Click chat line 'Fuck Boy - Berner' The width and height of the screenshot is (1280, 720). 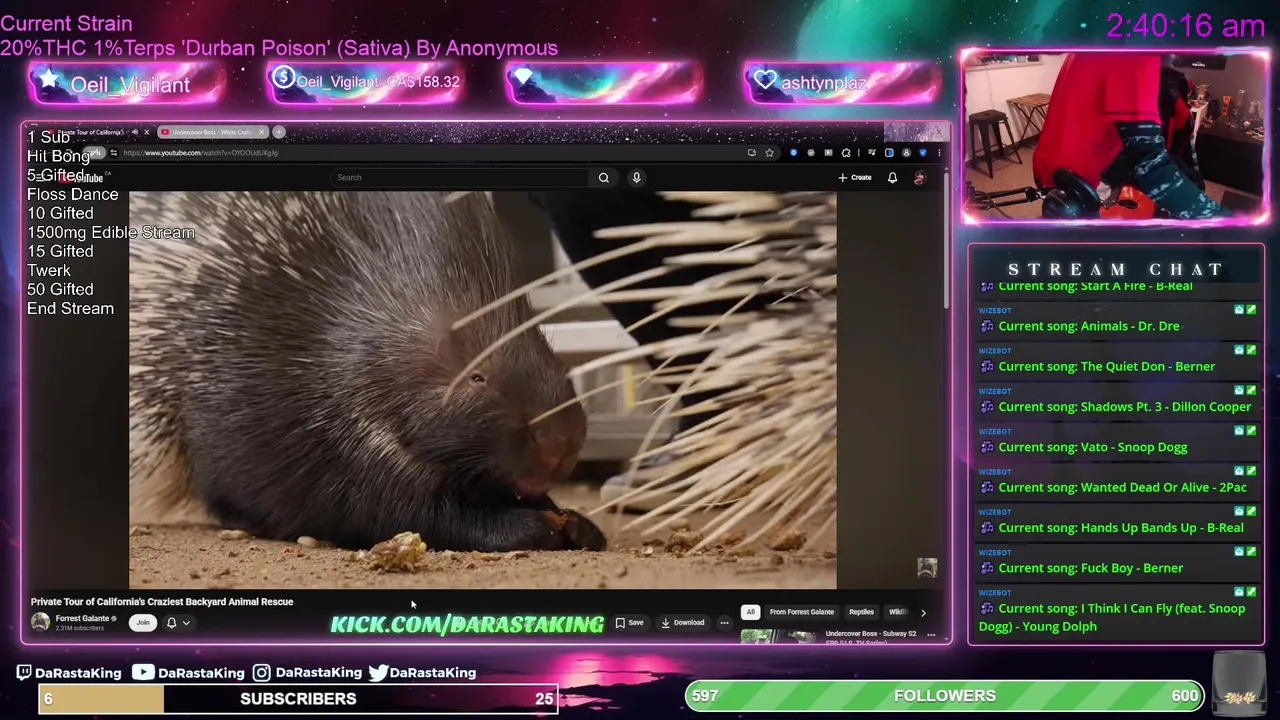pos(1091,568)
